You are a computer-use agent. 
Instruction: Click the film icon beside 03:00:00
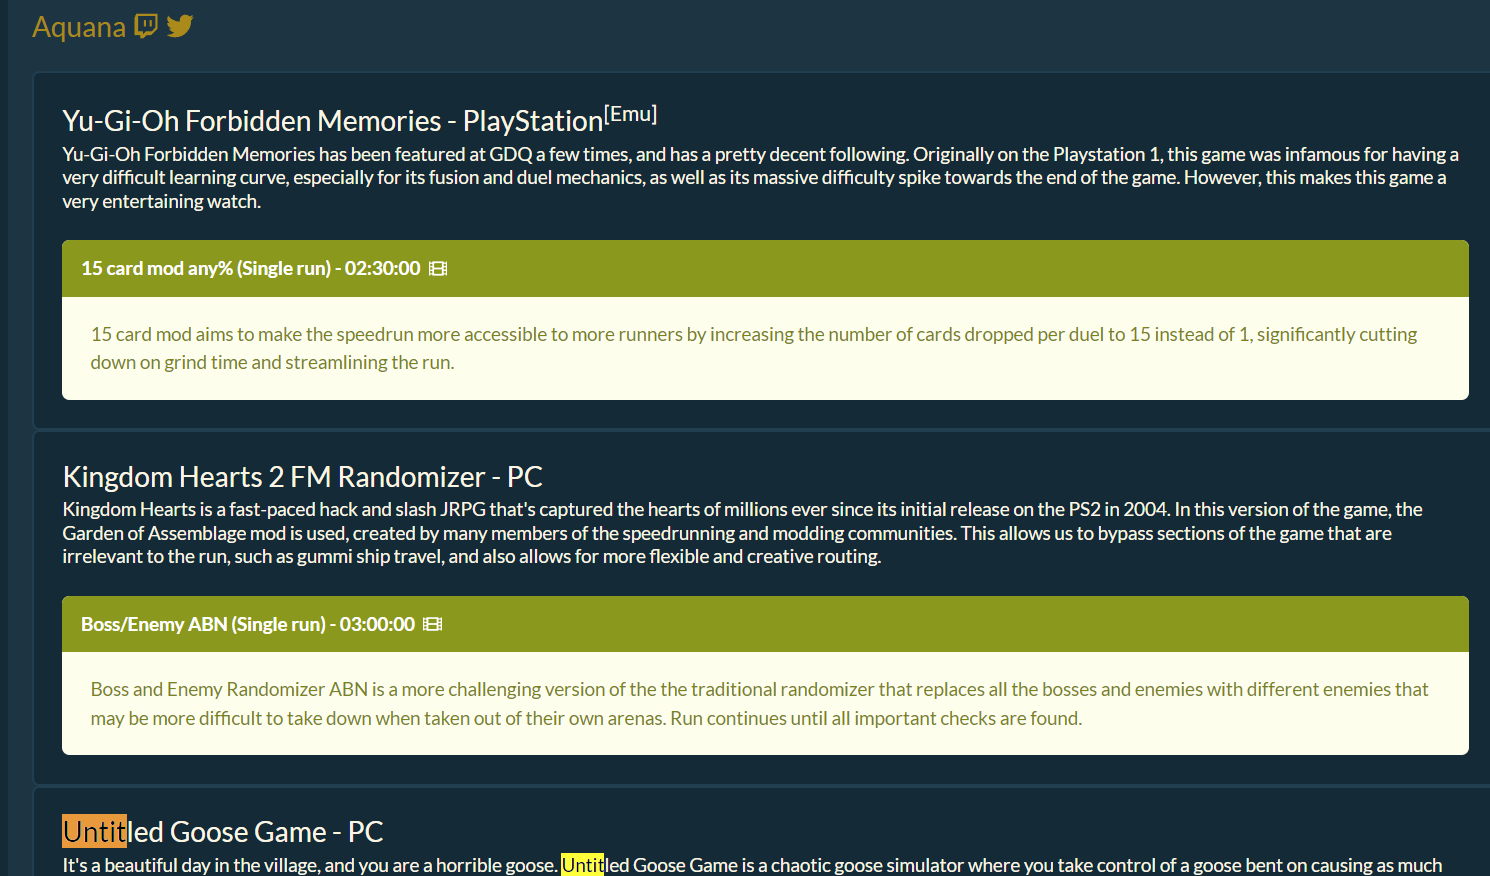(432, 624)
